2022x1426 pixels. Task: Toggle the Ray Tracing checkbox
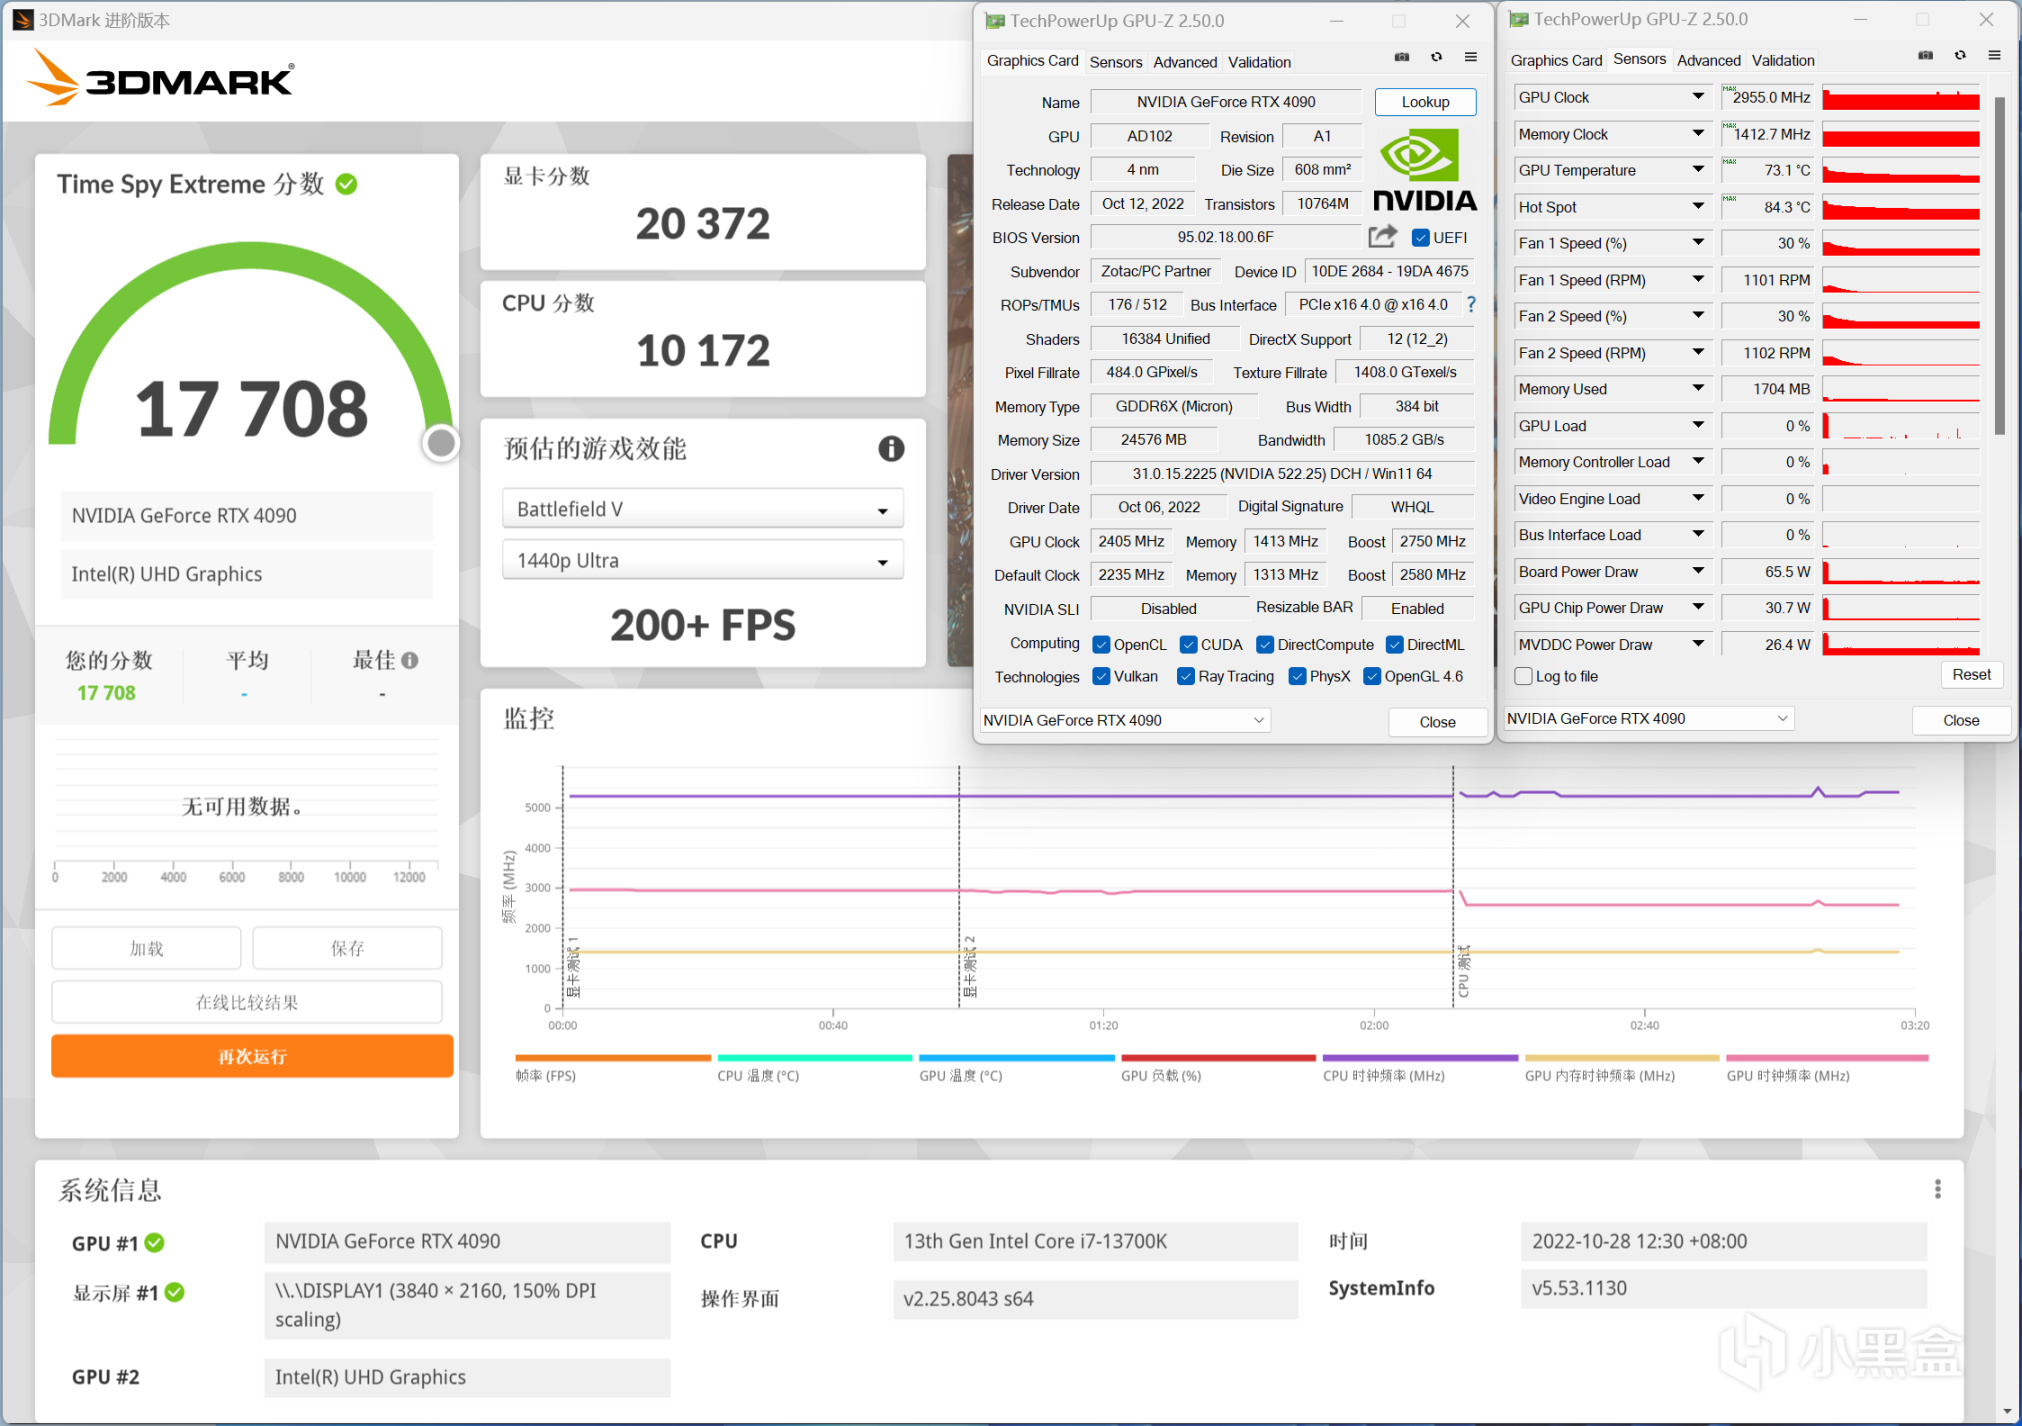1186,676
